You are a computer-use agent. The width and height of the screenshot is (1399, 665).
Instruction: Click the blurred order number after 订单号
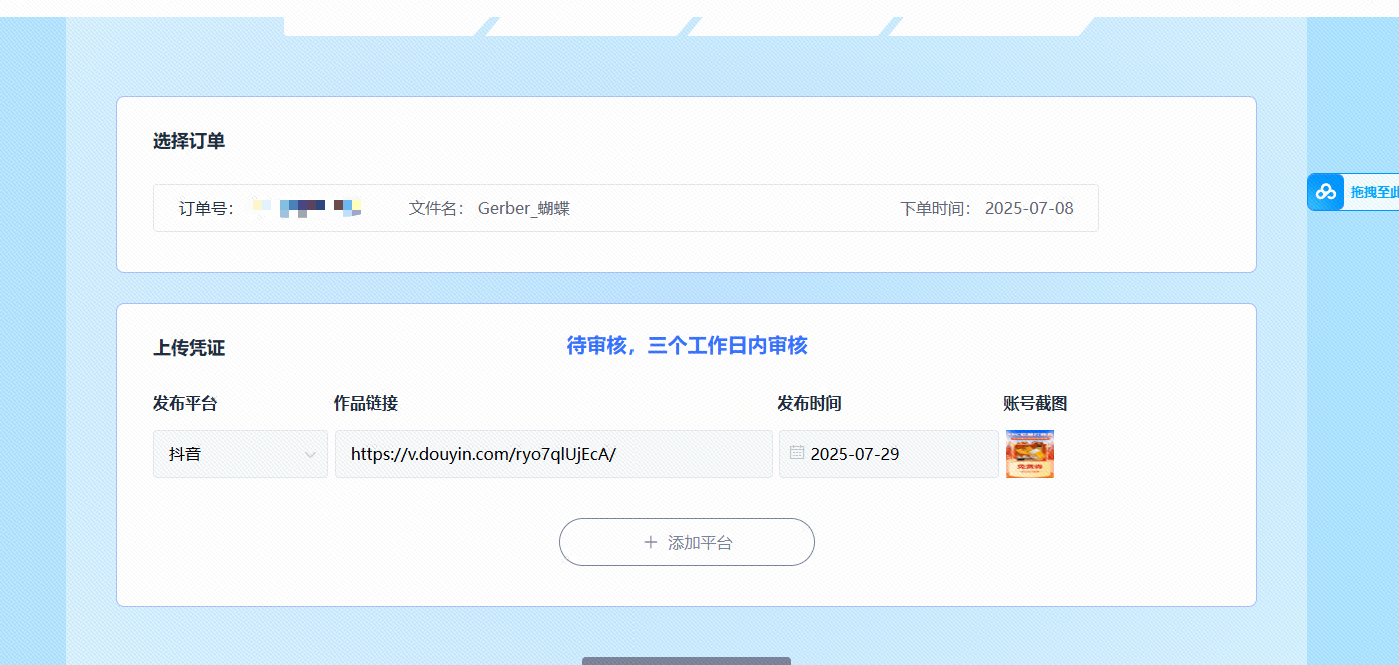306,208
